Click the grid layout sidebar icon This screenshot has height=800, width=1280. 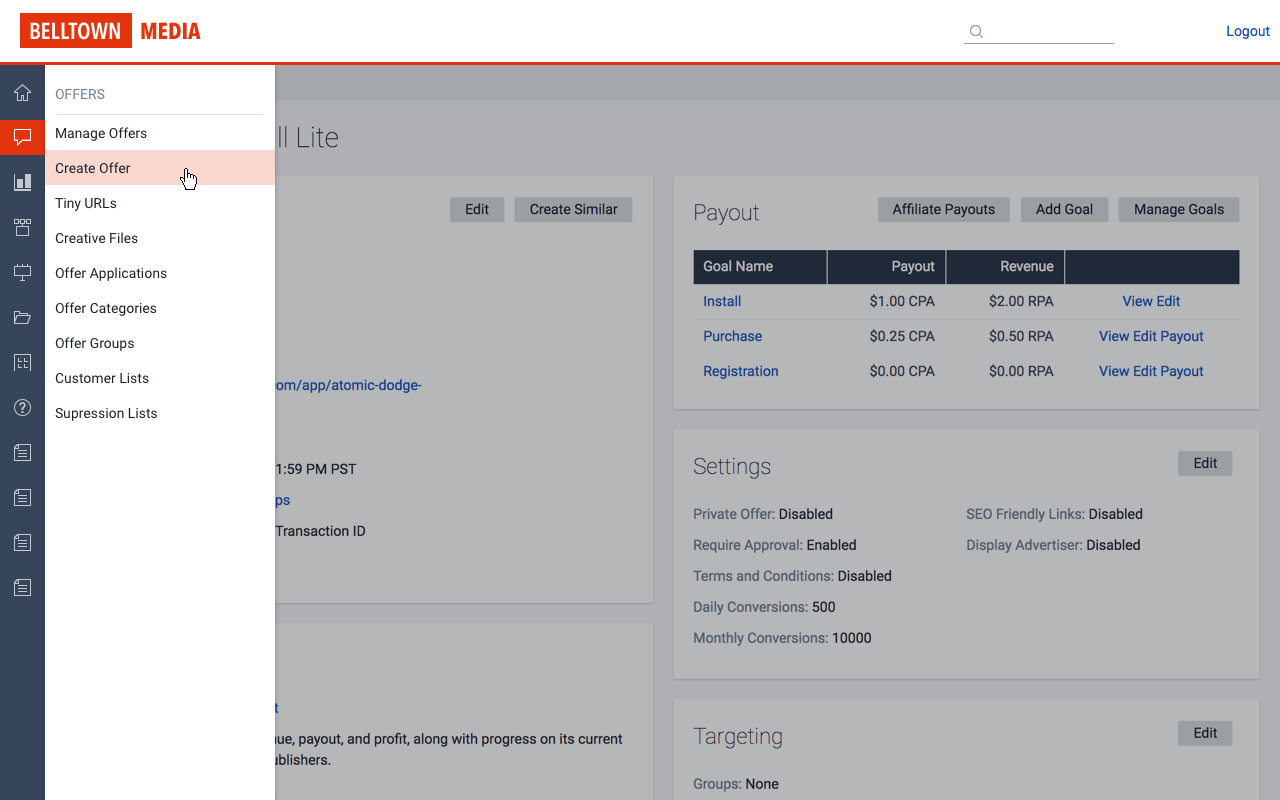pyautogui.click(x=22, y=362)
